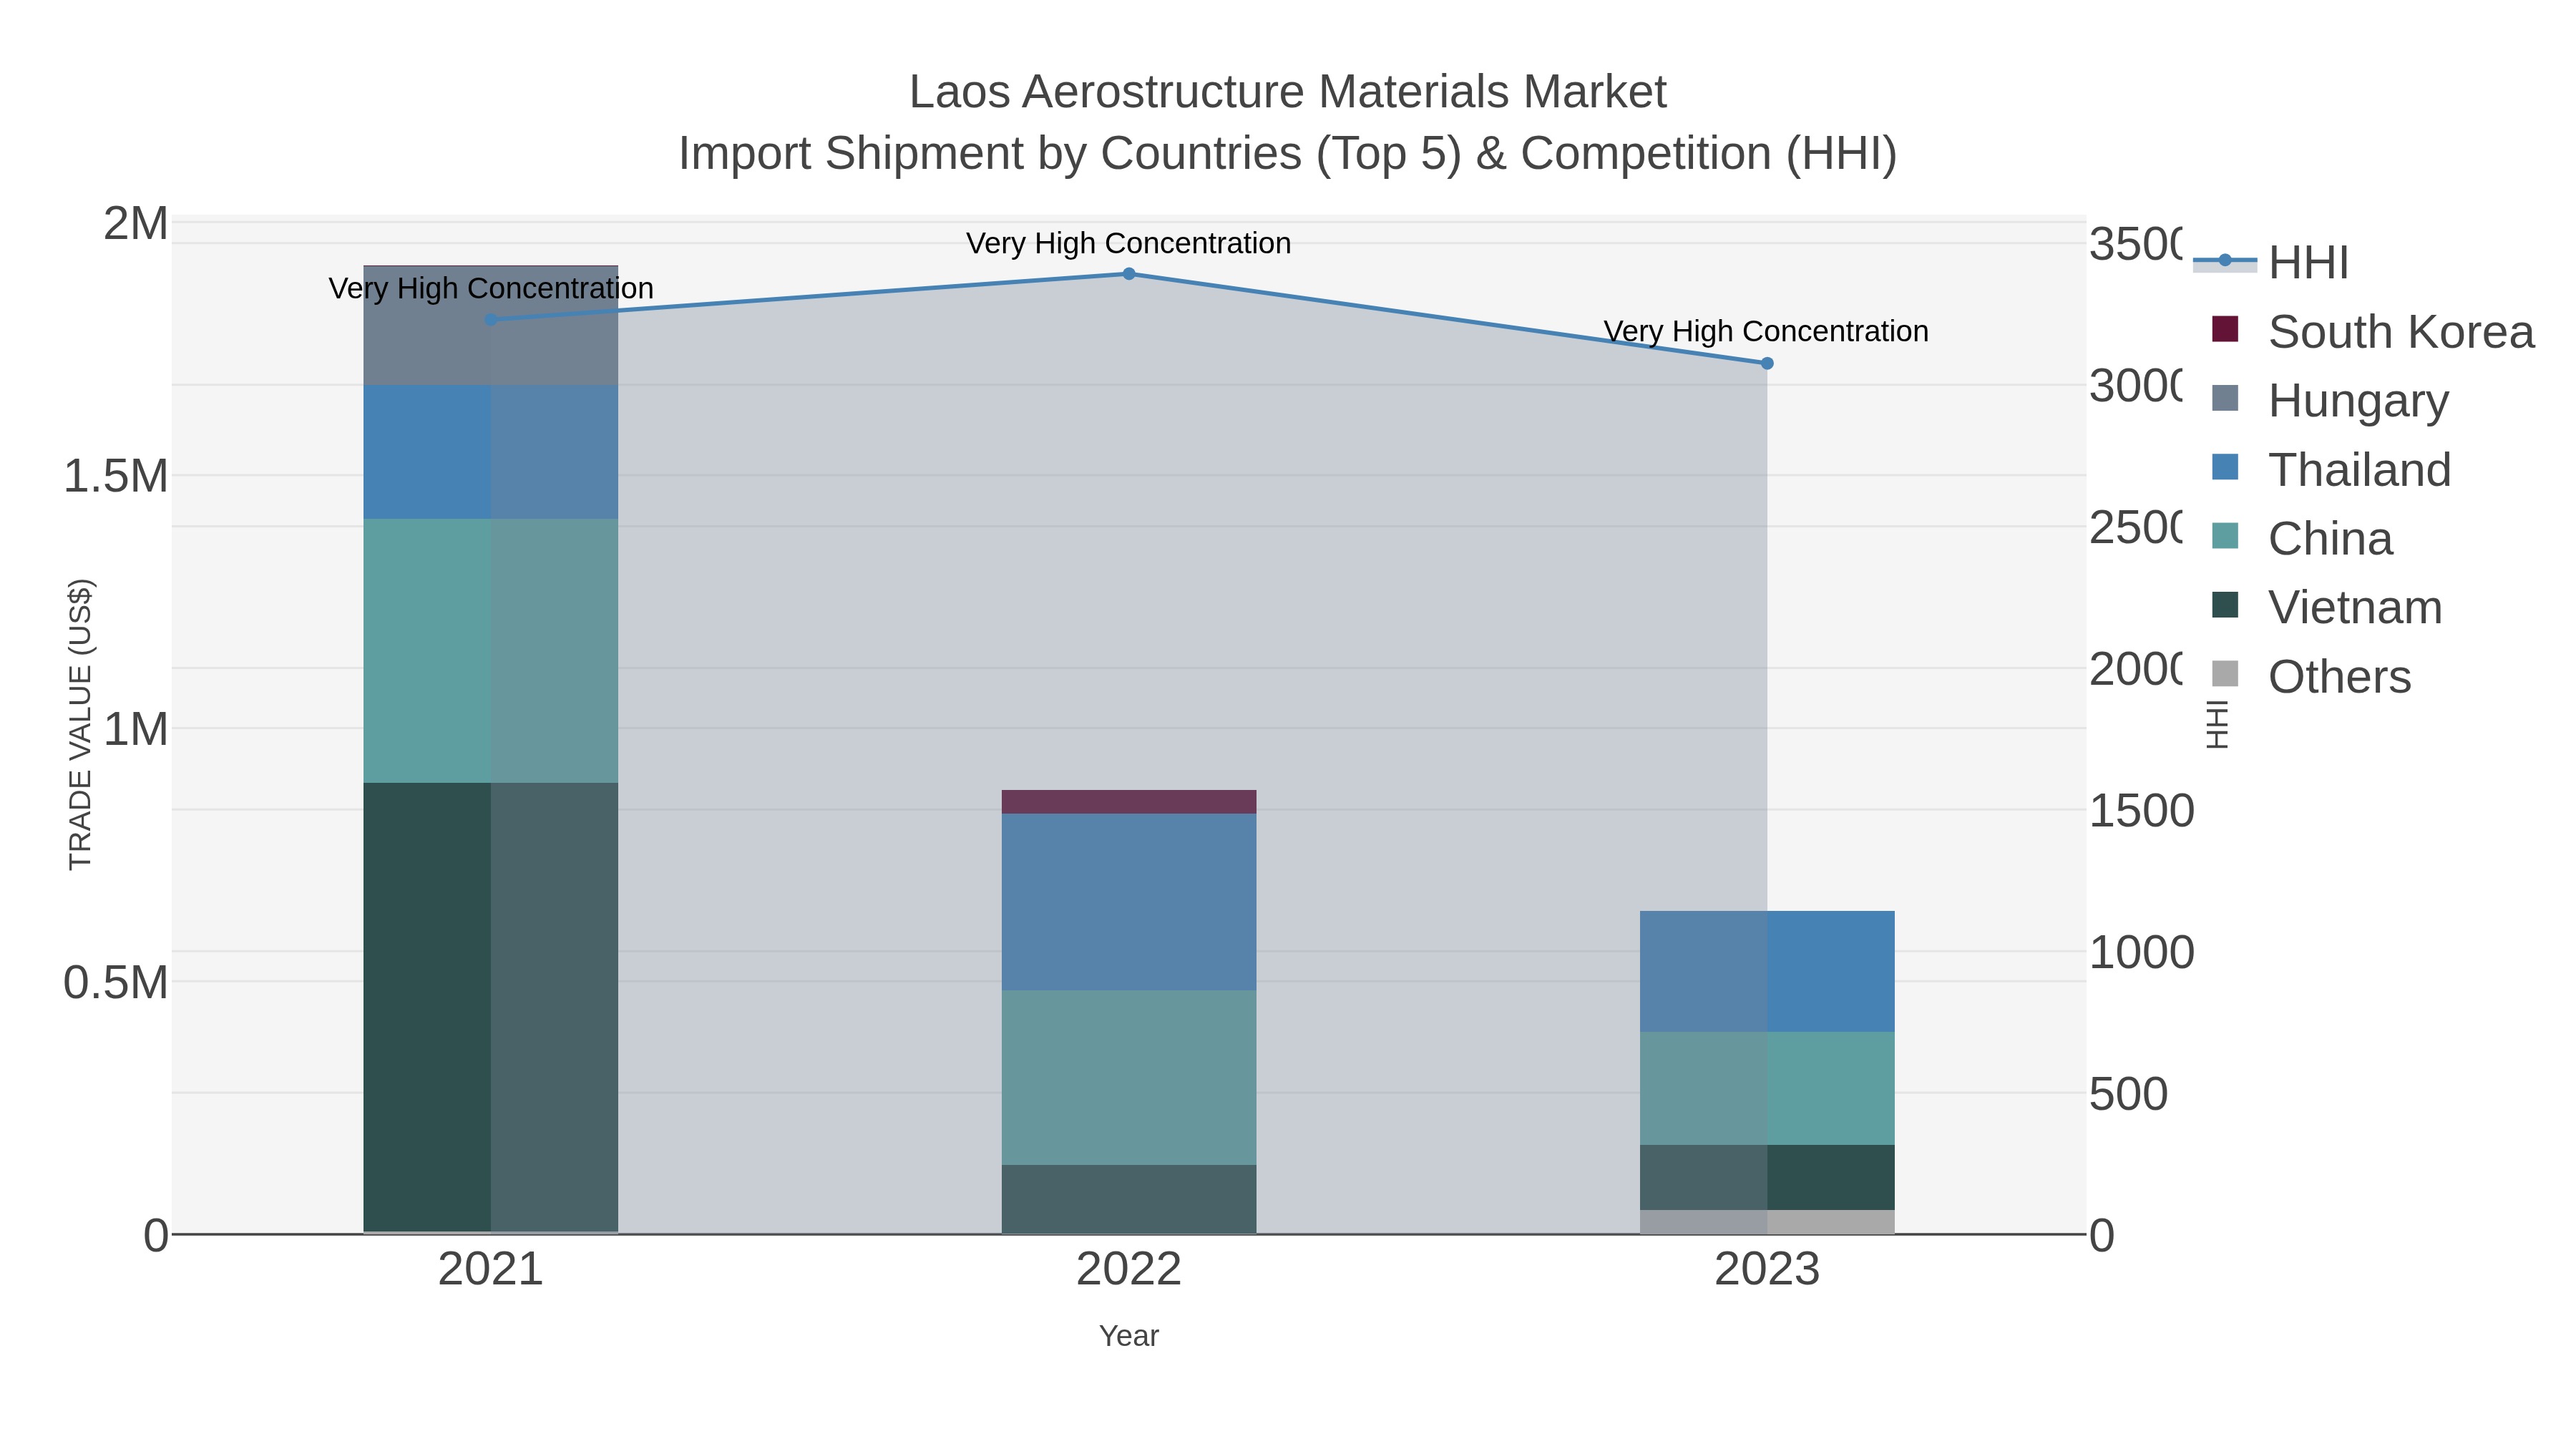The height and width of the screenshot is (1449, 2576).
Task: Click the South Korea maroon color swatch
Action: point(2225,329)
